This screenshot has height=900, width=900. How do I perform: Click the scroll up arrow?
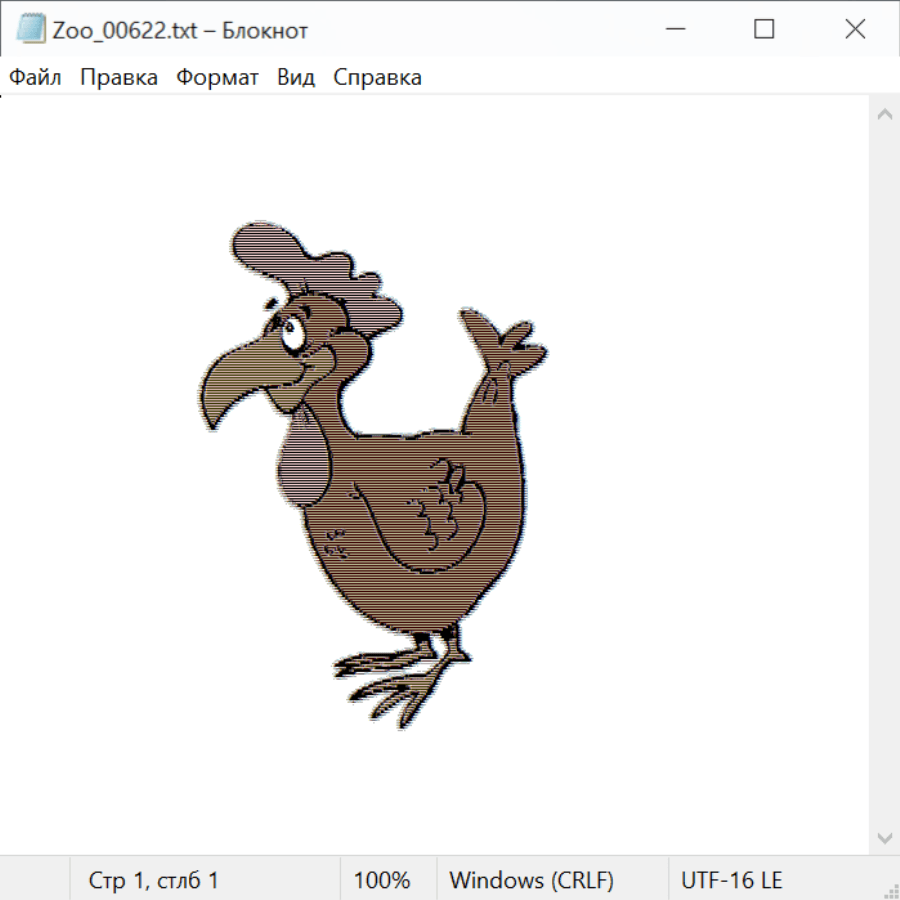(884, 115)
